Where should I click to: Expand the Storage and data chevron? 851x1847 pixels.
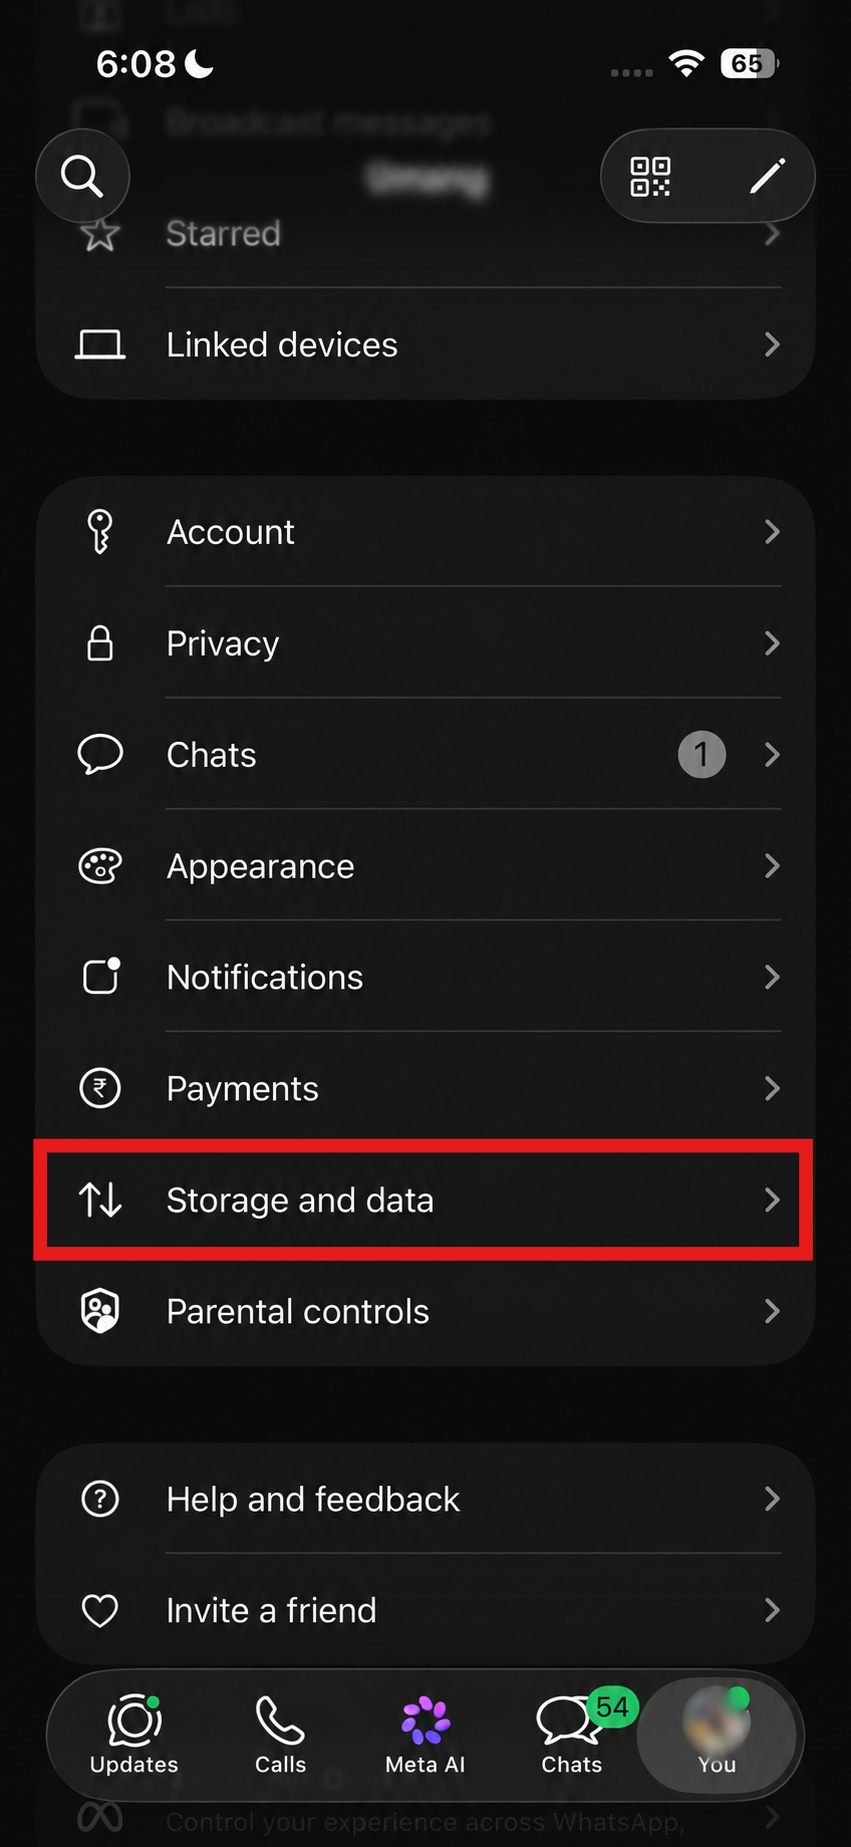coord(772,1200)
